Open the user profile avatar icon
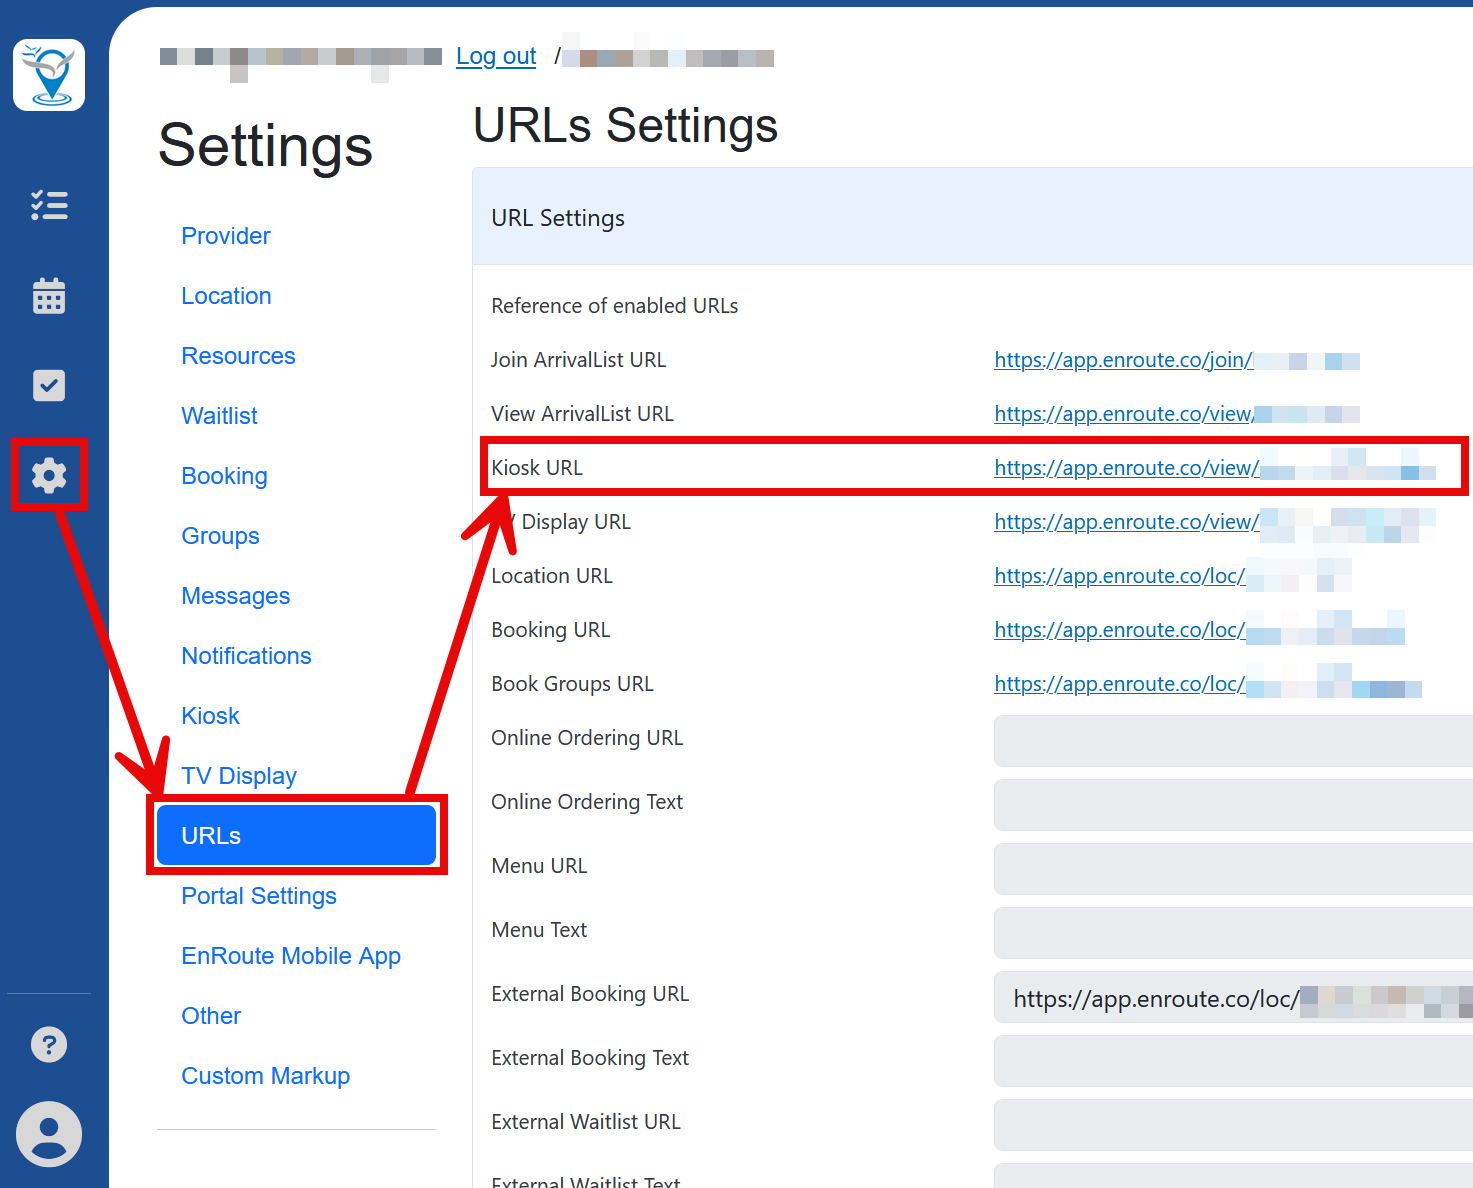The image size is (1473, 1188). [x=49, y=1134]
